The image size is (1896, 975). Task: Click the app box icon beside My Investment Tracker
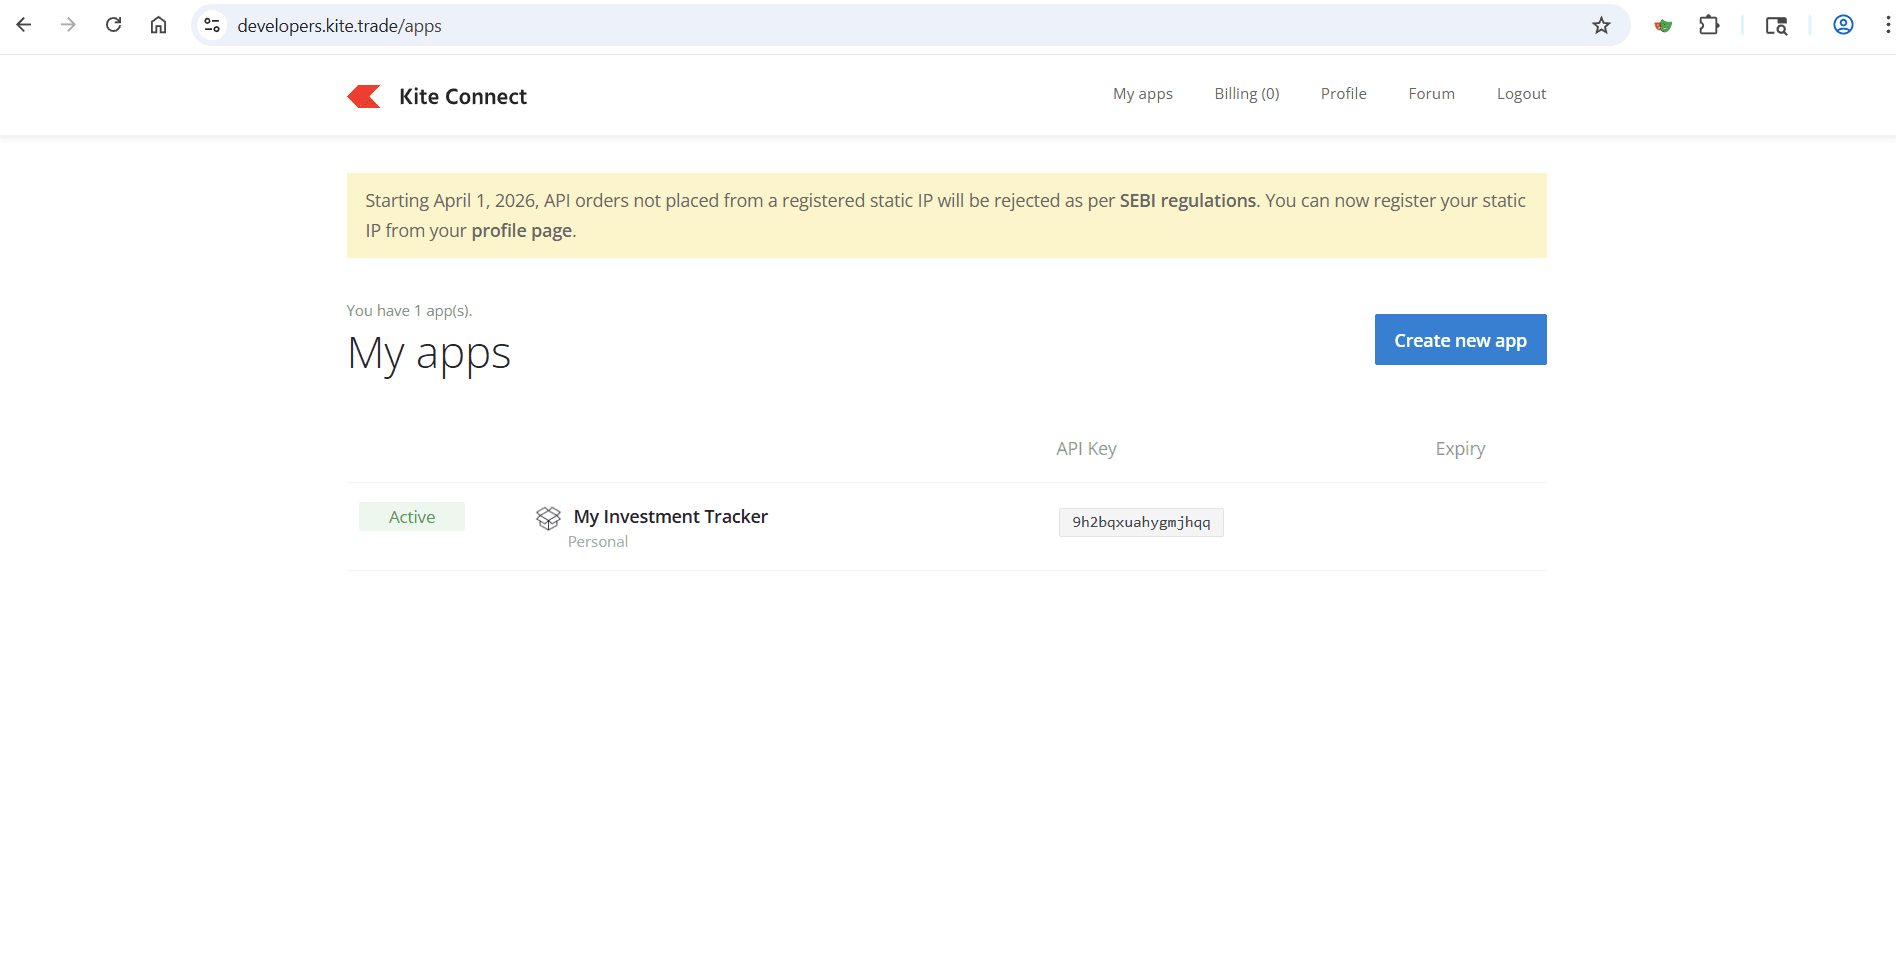tap(548, 518)
